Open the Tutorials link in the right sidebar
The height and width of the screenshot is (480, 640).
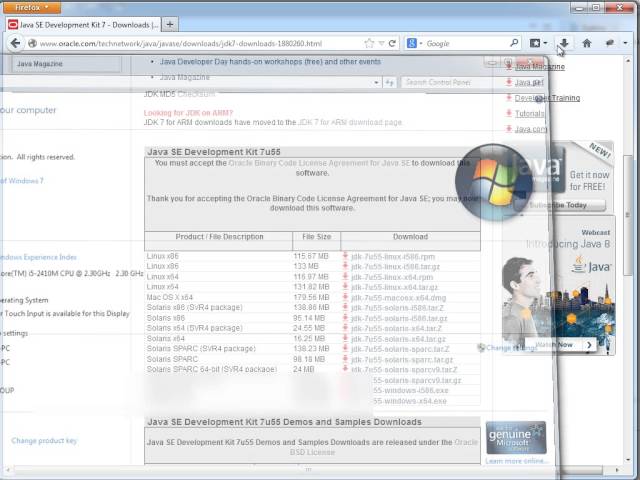(529, 113)
